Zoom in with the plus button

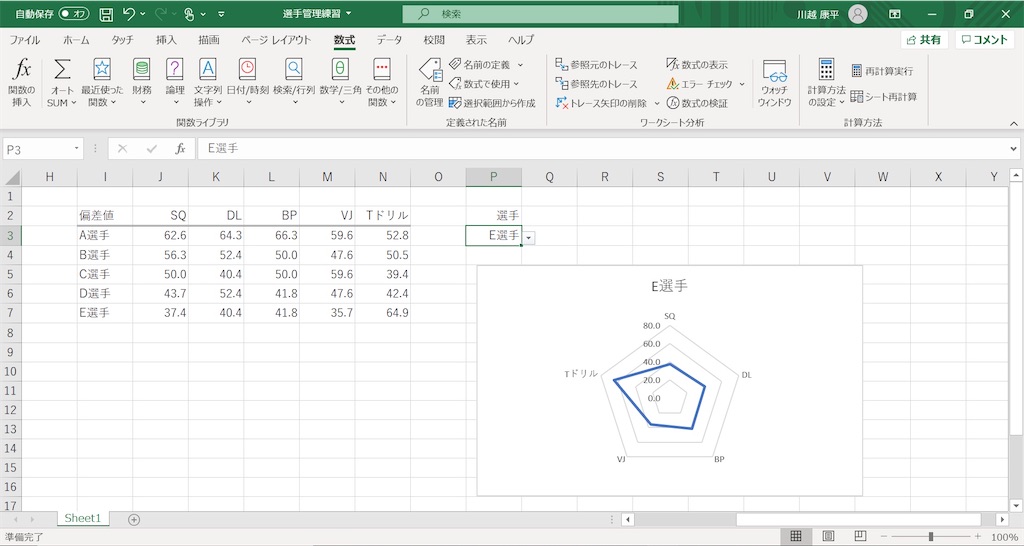point(978,537)
